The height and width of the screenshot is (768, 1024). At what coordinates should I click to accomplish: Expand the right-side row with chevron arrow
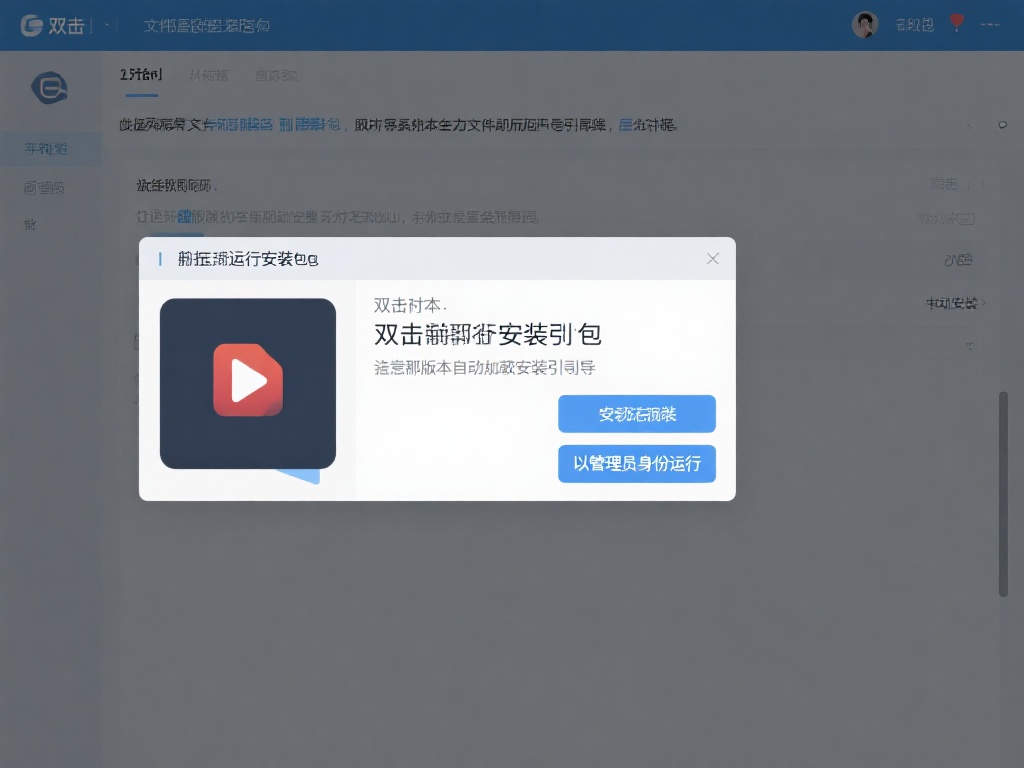pyautogui.click(x=956, y=303)
